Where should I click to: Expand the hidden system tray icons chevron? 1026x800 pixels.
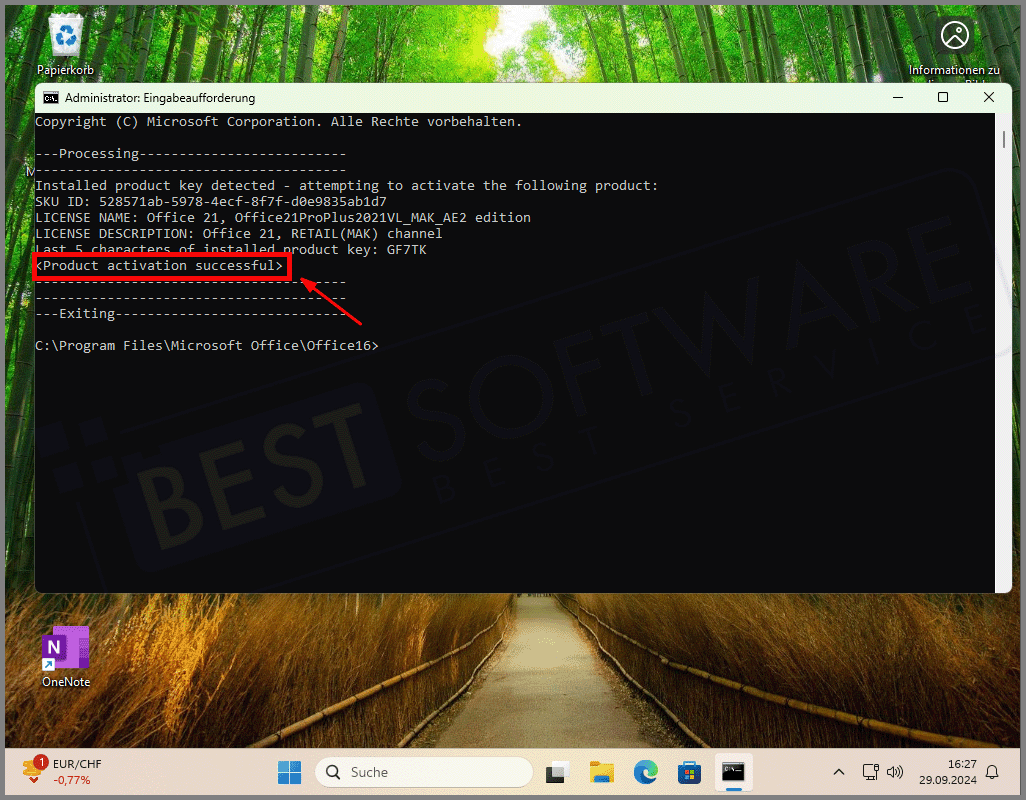pyautogui.click(x=838, y=772)
